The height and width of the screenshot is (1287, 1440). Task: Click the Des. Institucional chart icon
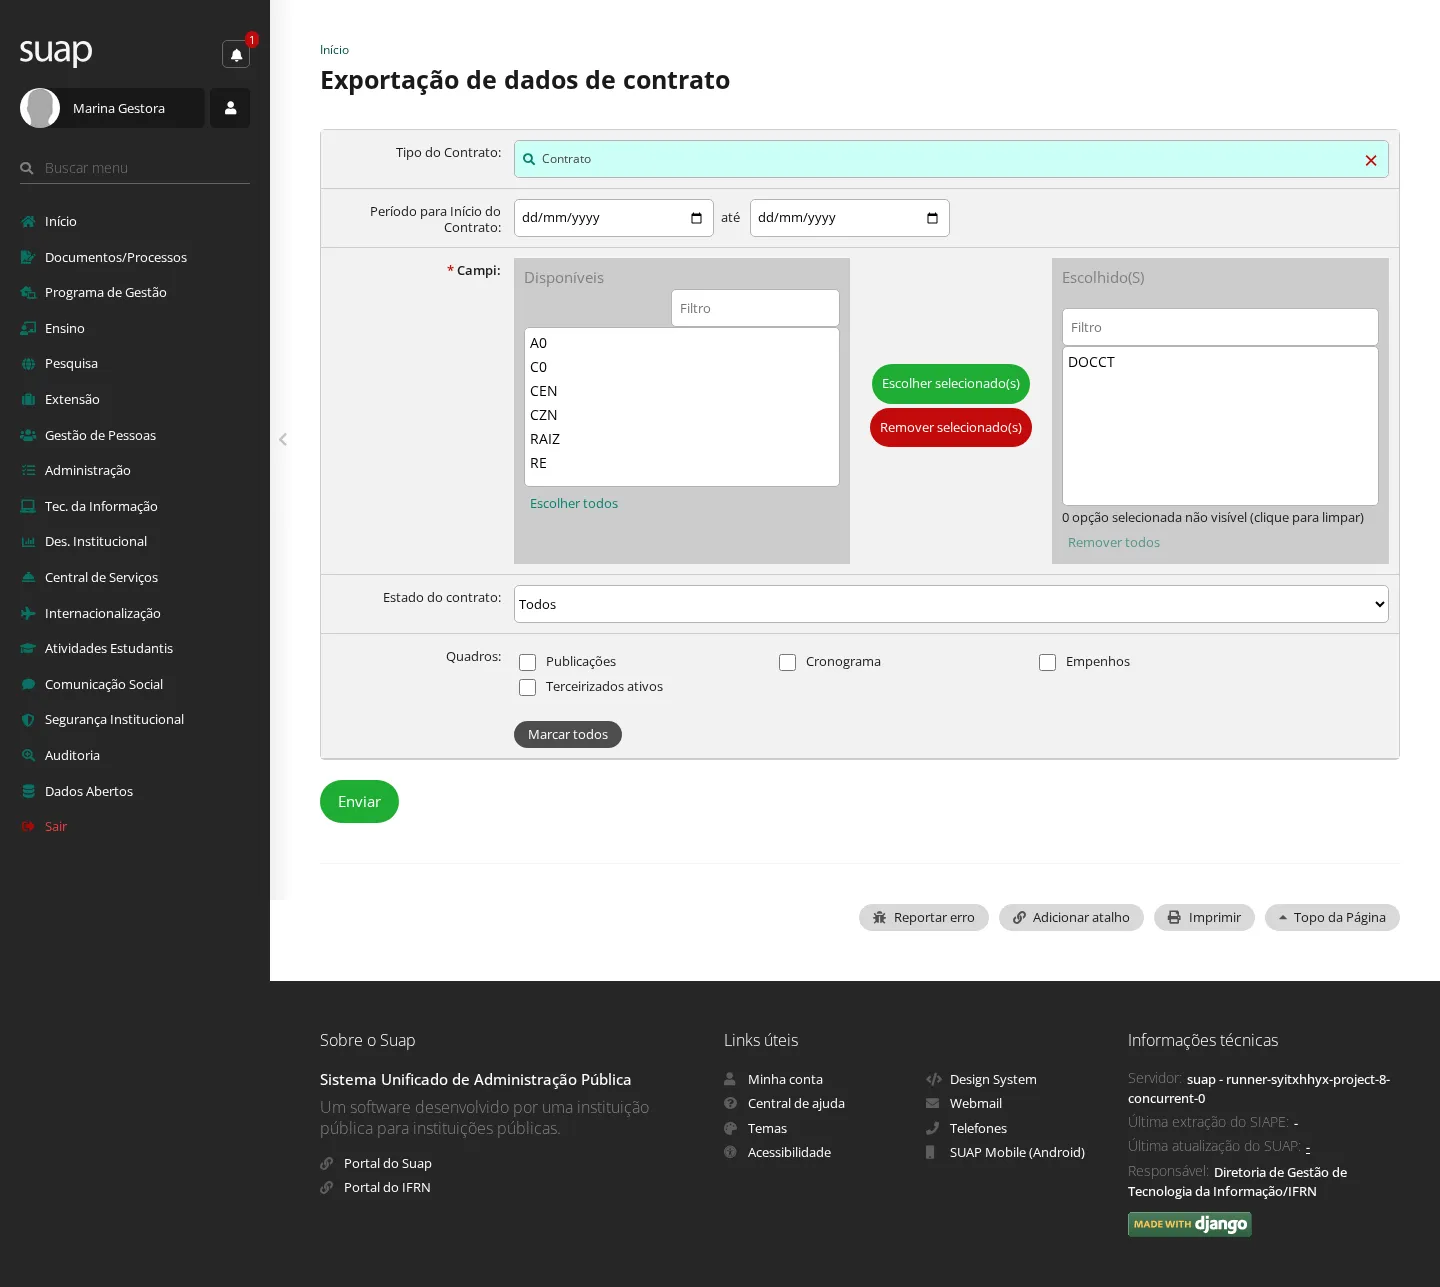pyautogui.click(x=28, y=542)
